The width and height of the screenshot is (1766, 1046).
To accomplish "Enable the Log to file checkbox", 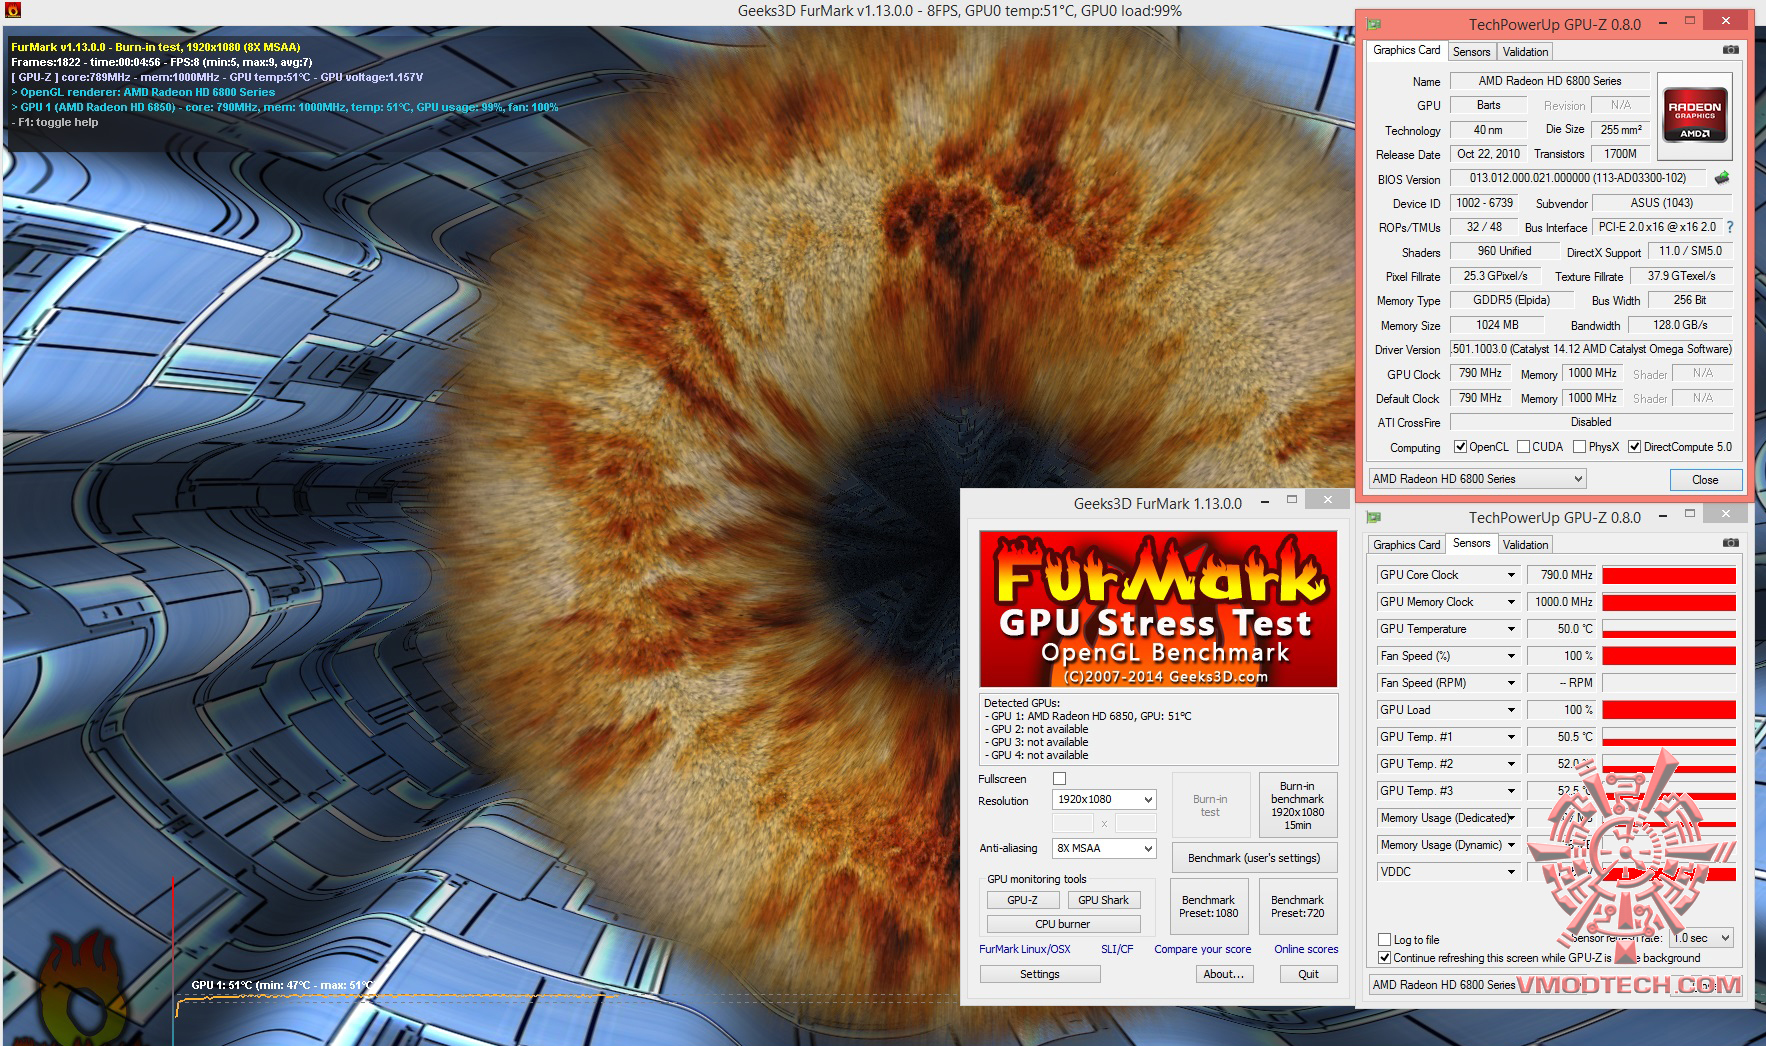I will pyautogui.click(x=1385, y=940).
